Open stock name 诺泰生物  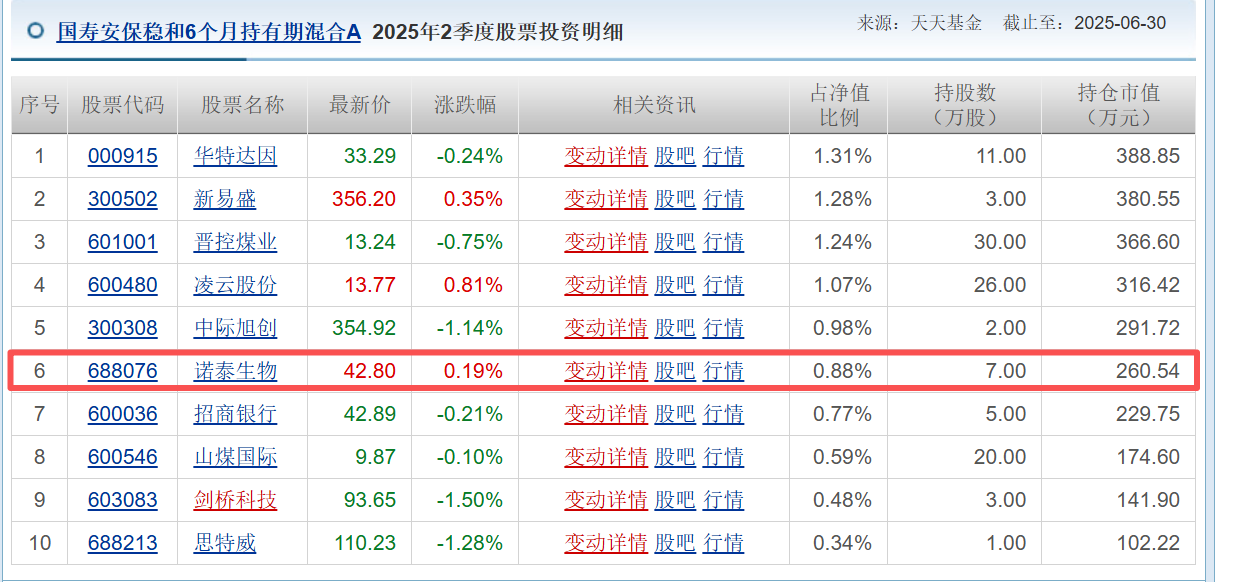235,371
